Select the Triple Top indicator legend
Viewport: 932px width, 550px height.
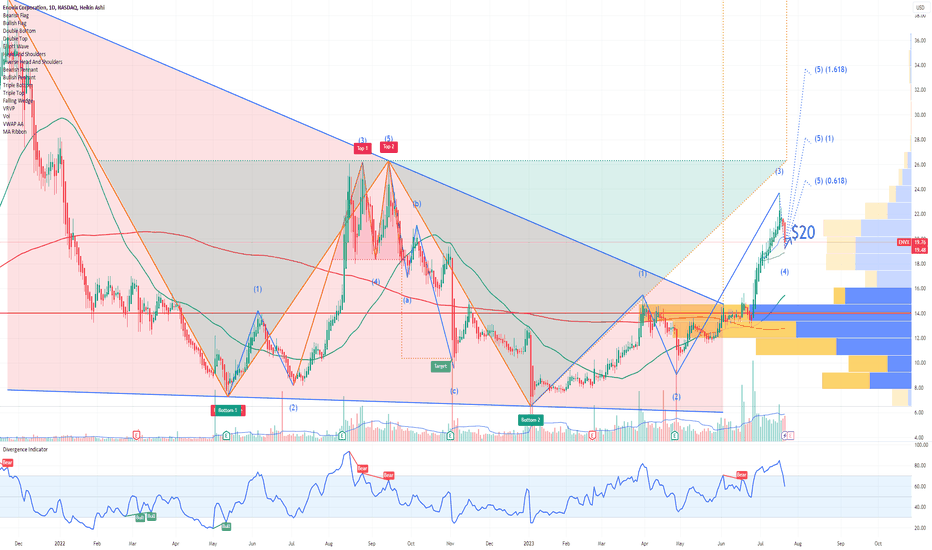14,92
